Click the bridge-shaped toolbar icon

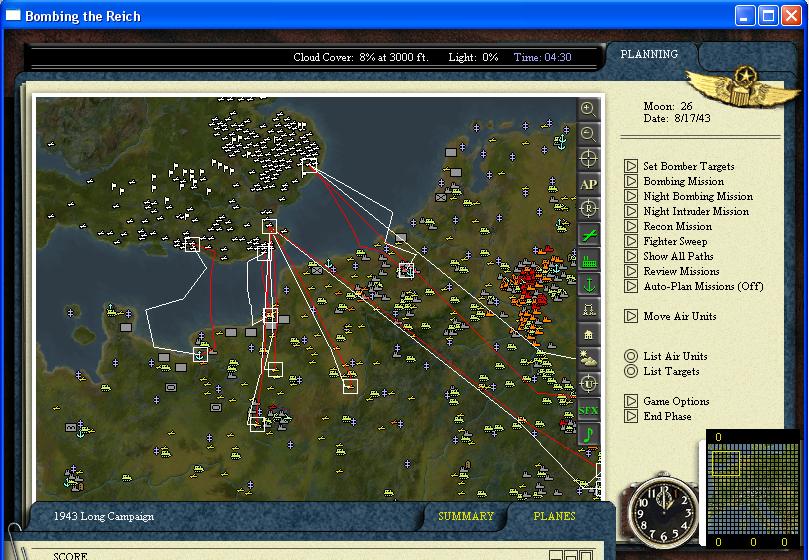point(588,310)
